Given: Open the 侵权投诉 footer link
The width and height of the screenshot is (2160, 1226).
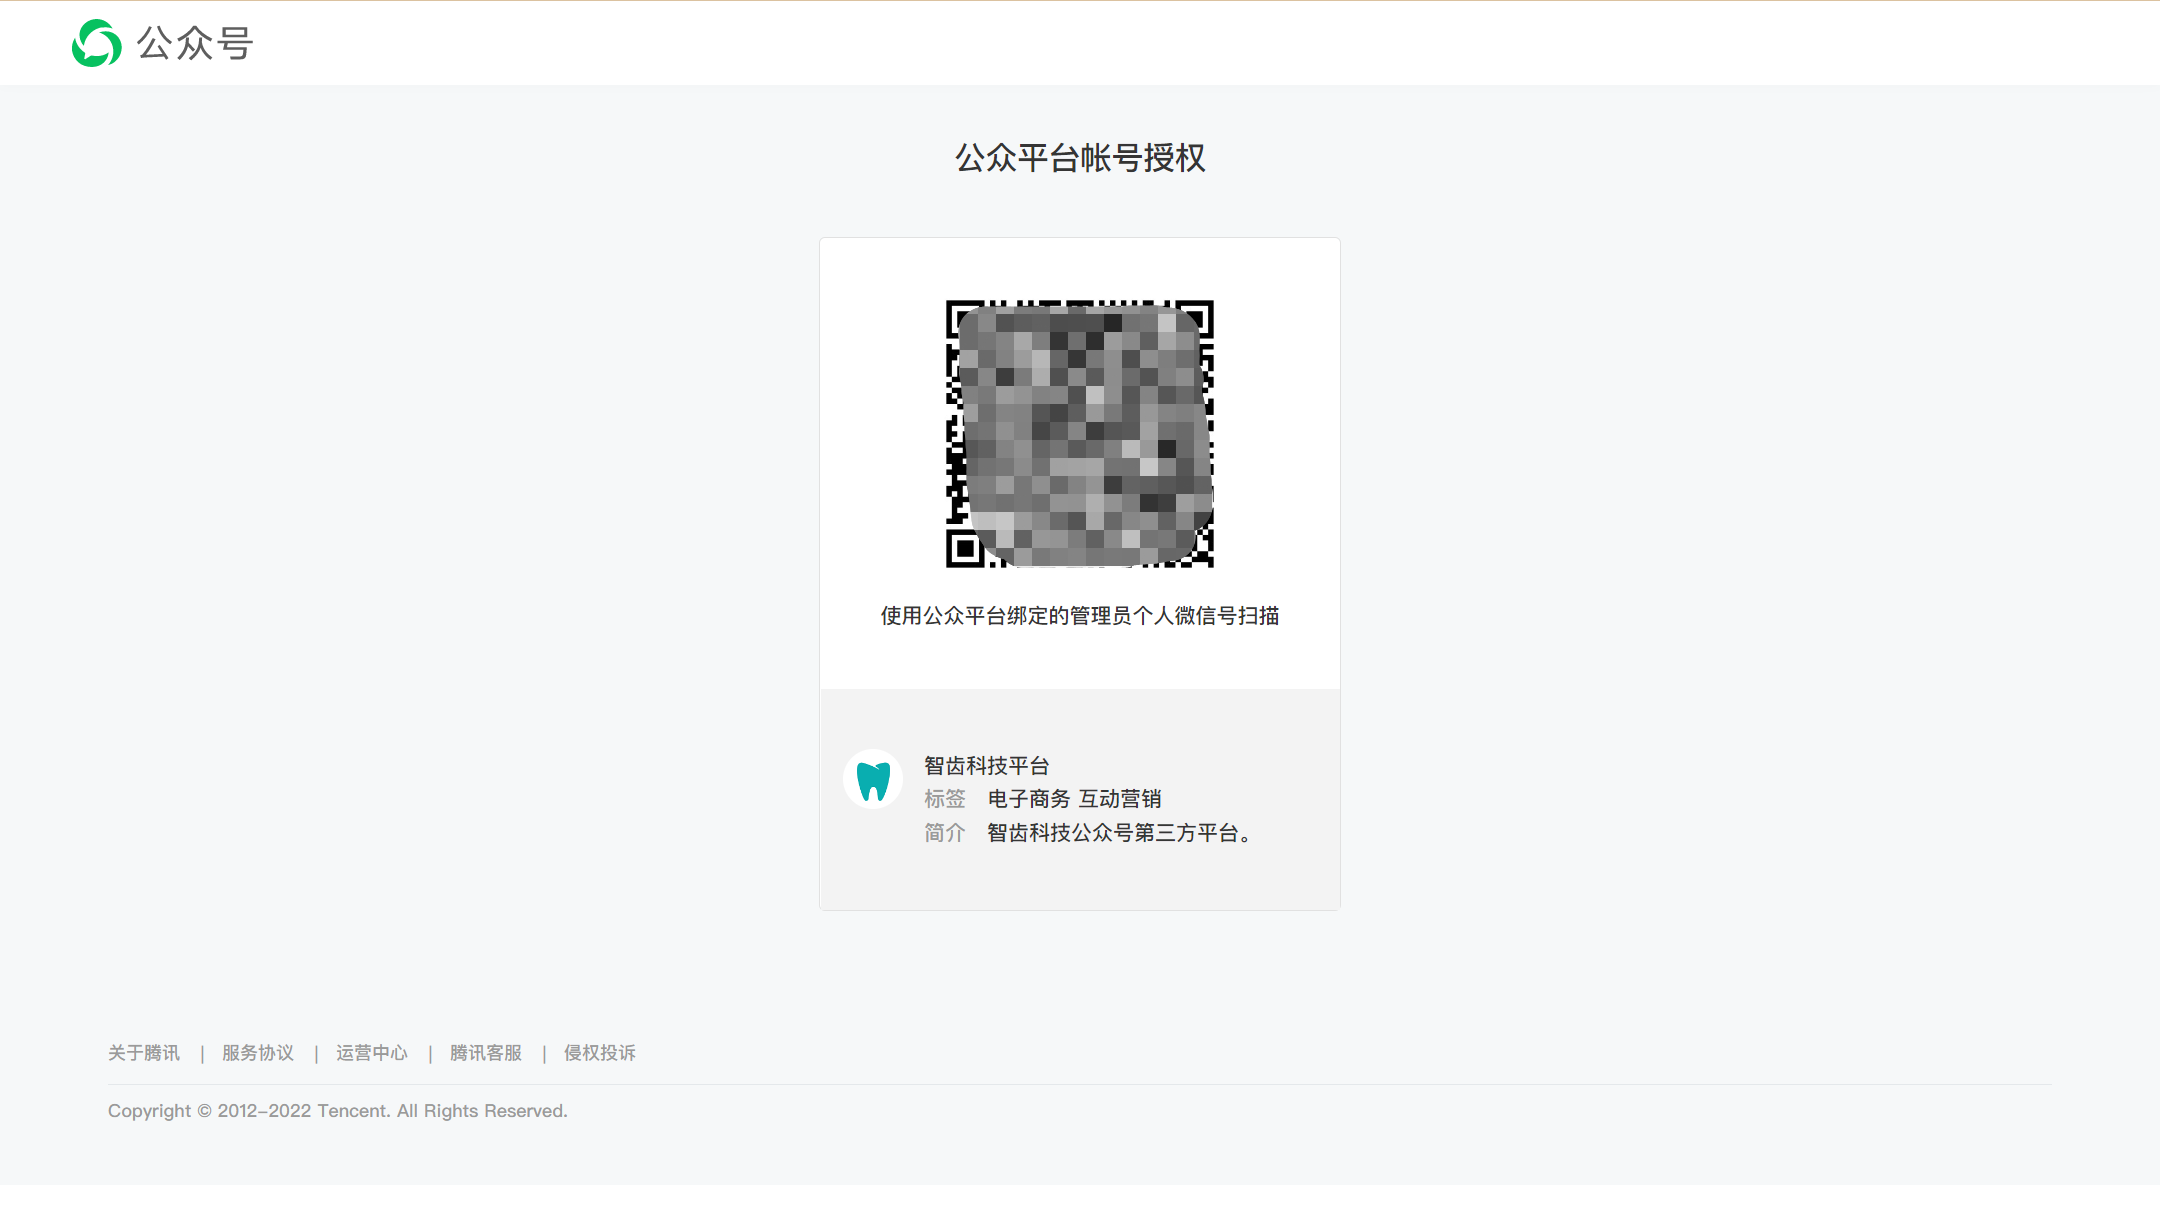Looking at the screenshot, I should click(600, 1053).
